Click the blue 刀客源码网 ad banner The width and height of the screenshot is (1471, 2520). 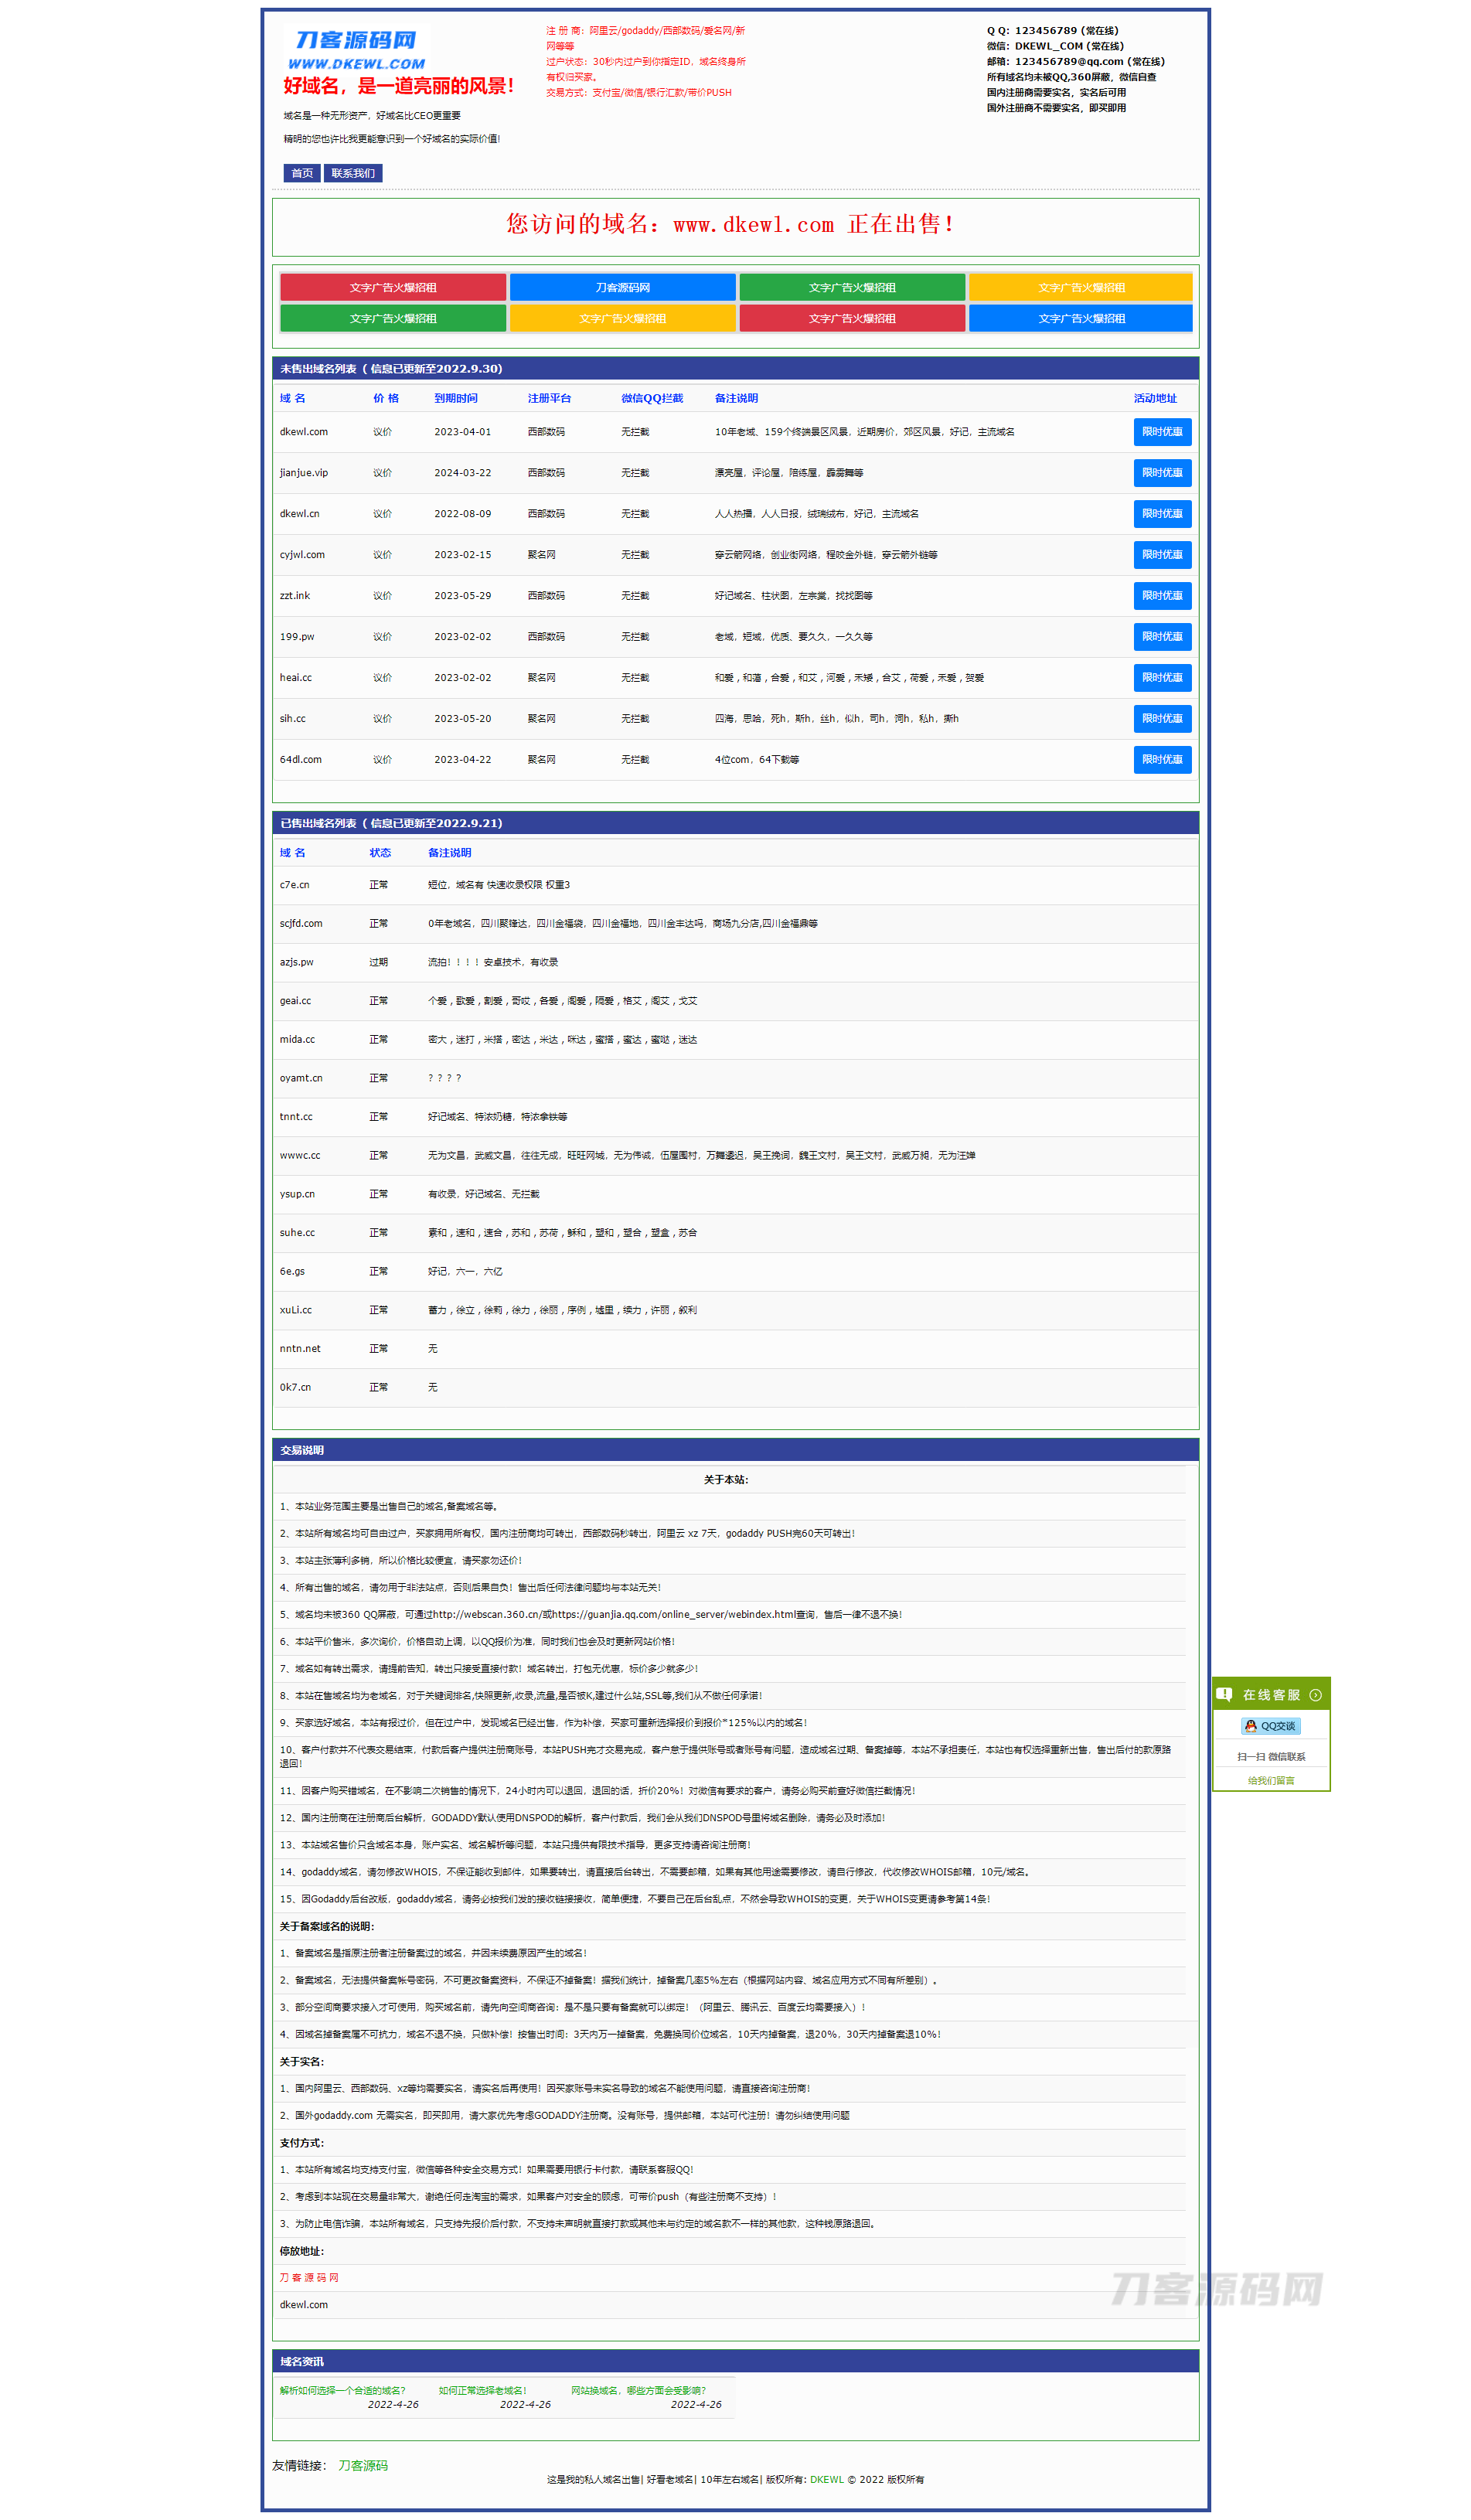622,287
